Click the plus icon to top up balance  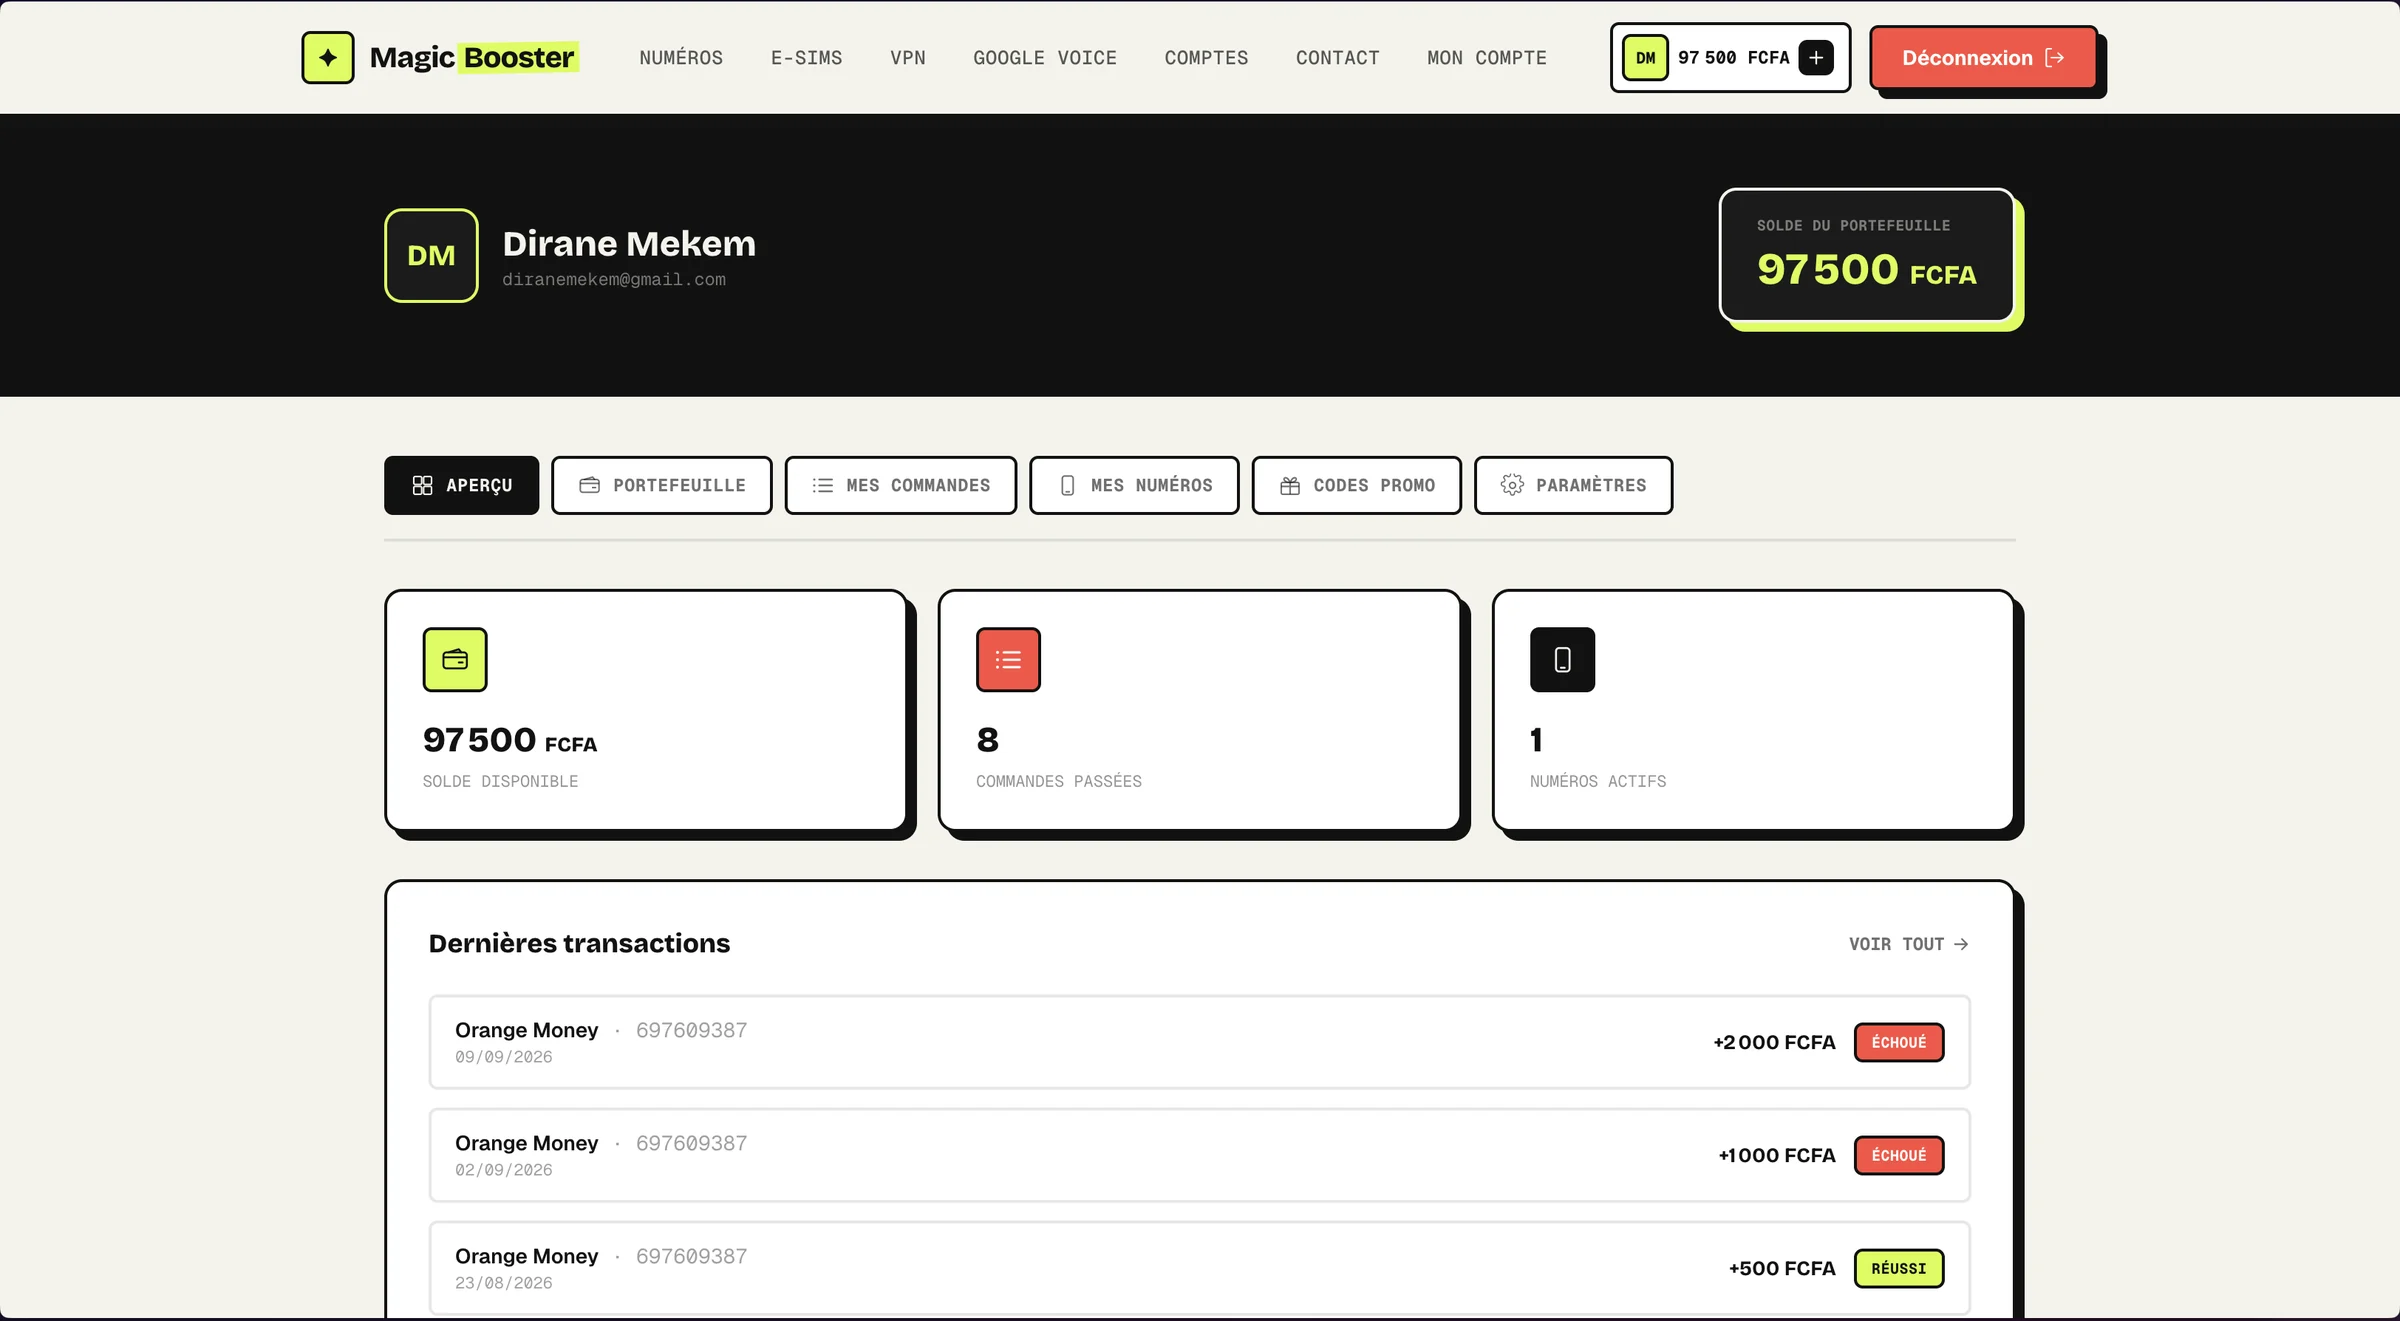click(1816, 57)
